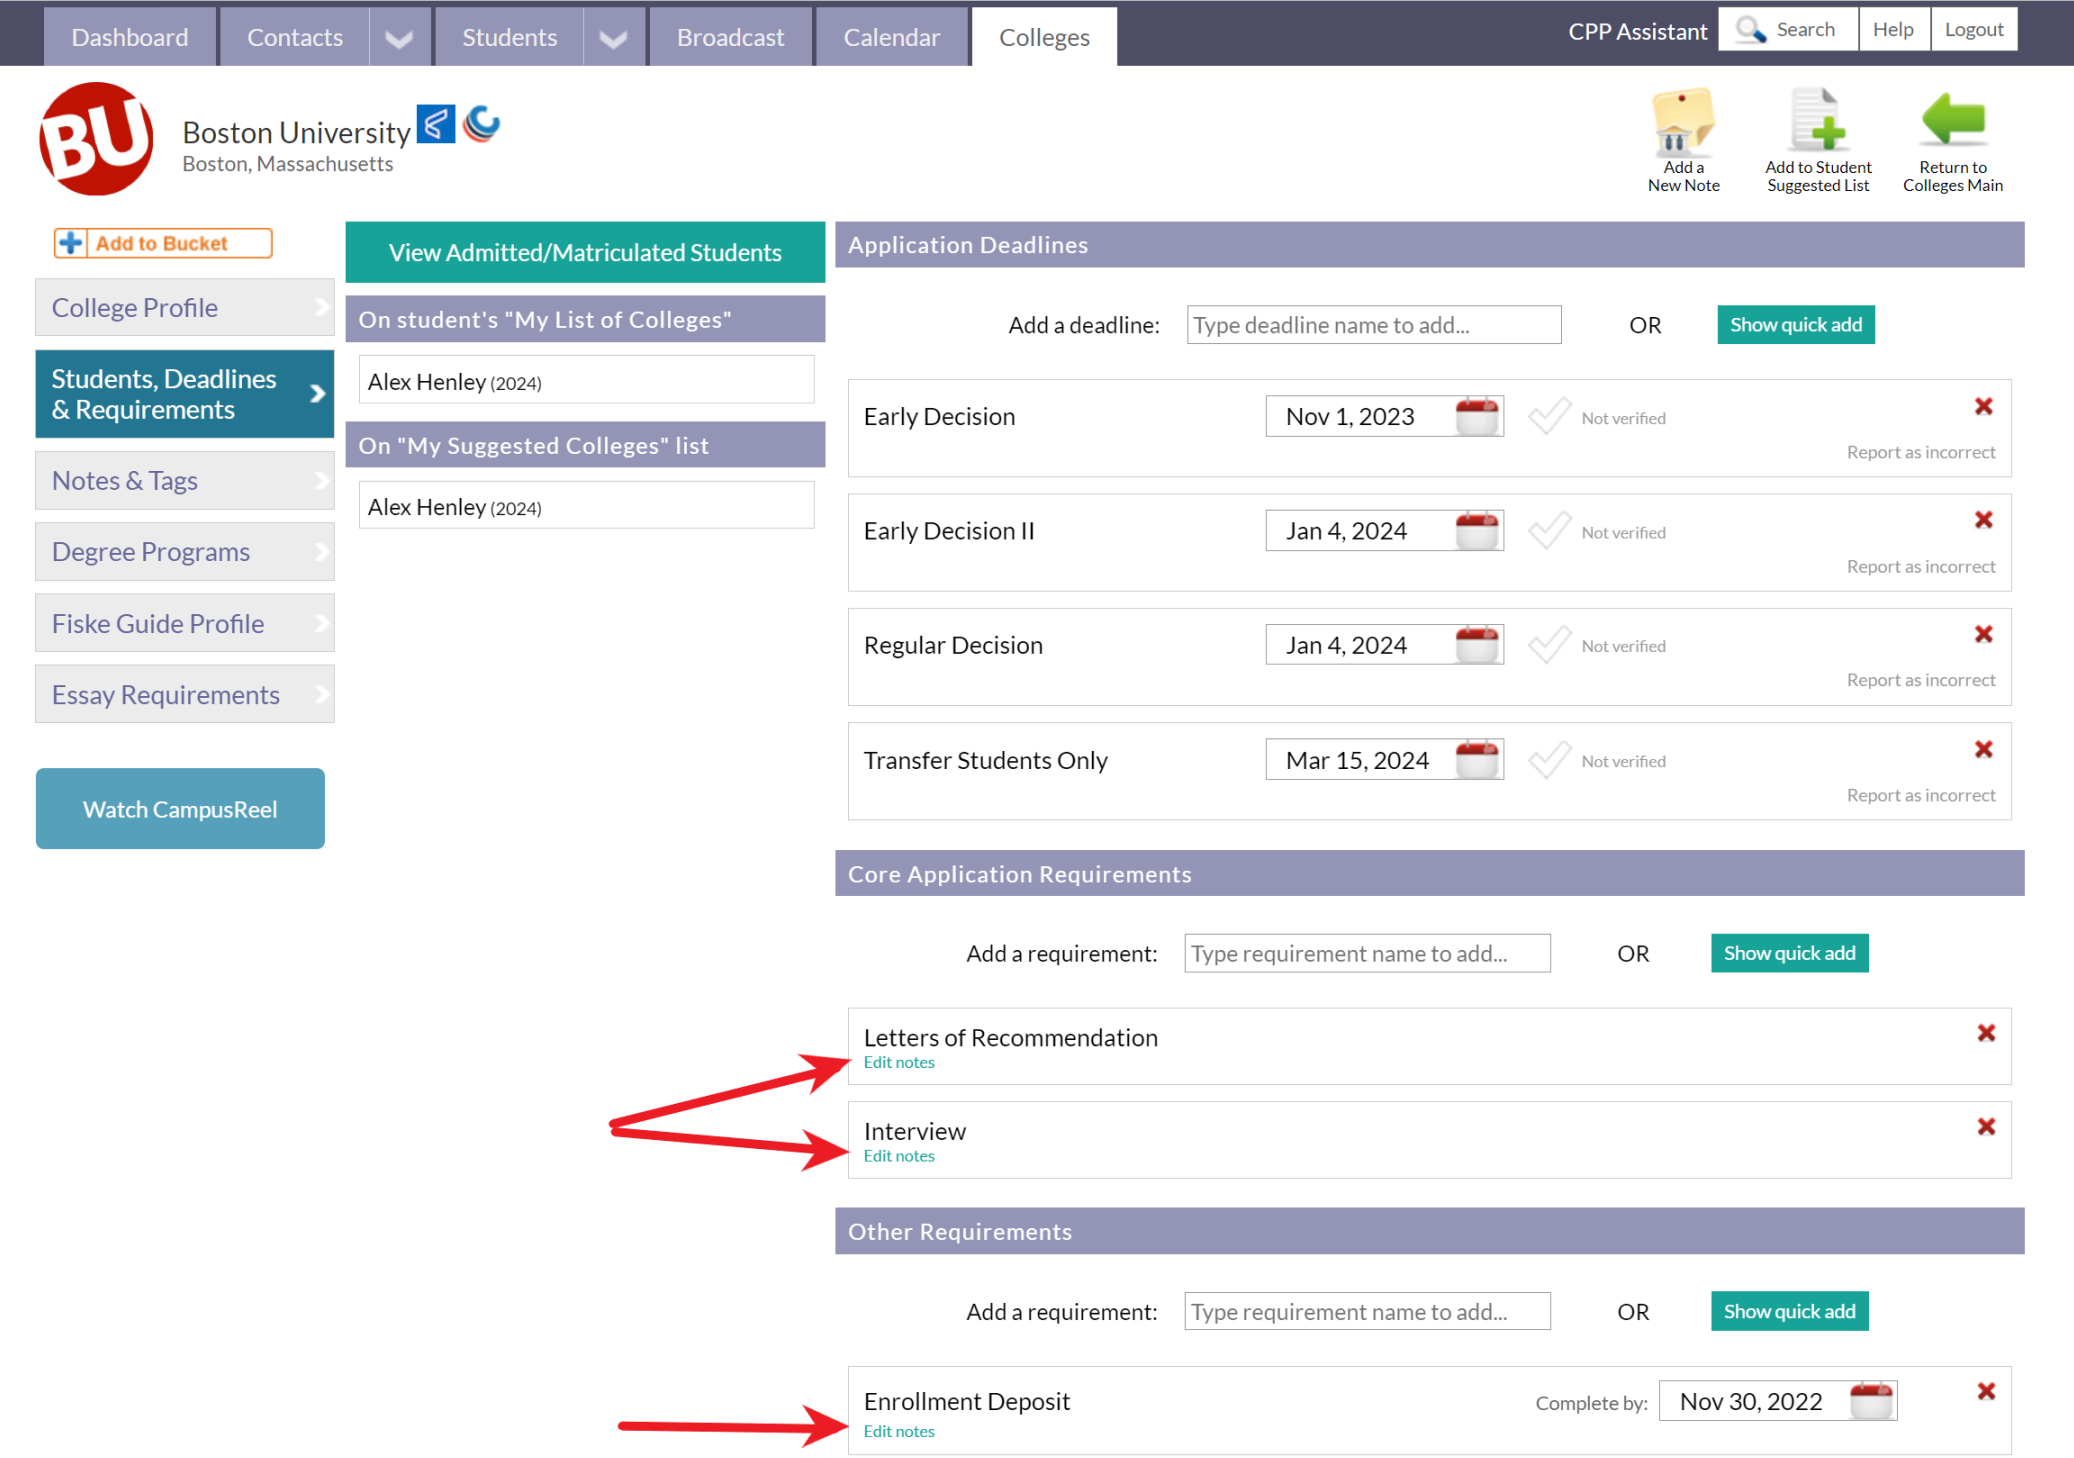Viewport: 2074px width, 1458px height.
Task: Open the Essay Requirements section
Action: pyautogui.click(x=185, y=694)
